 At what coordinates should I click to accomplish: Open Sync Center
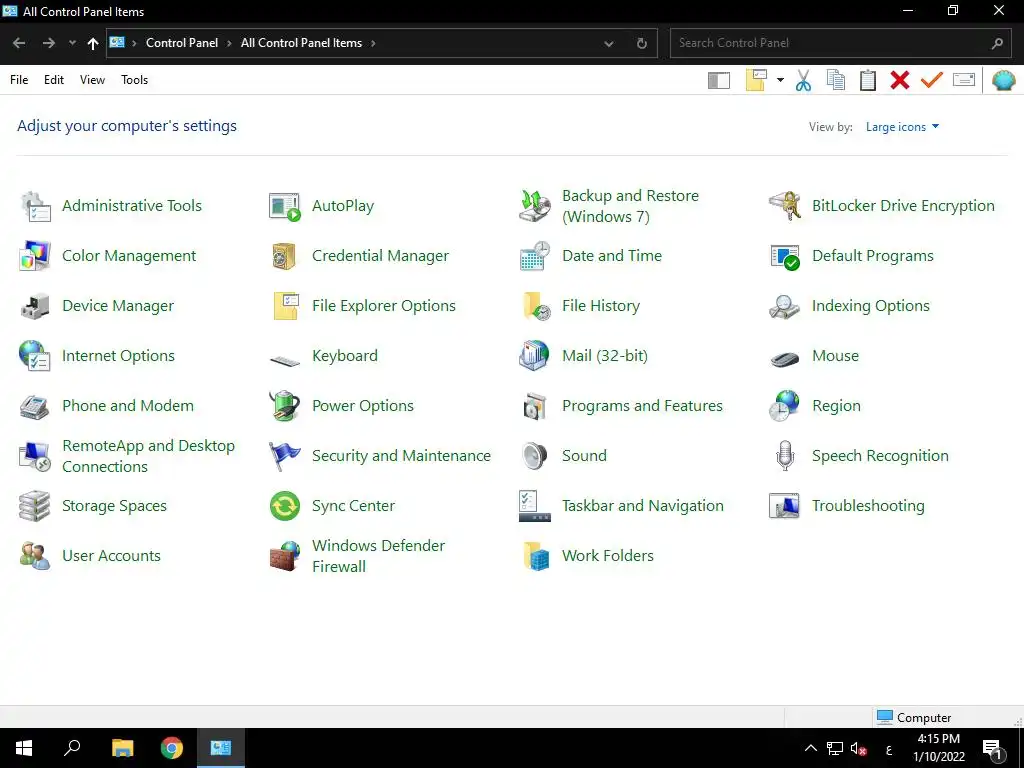332,506
